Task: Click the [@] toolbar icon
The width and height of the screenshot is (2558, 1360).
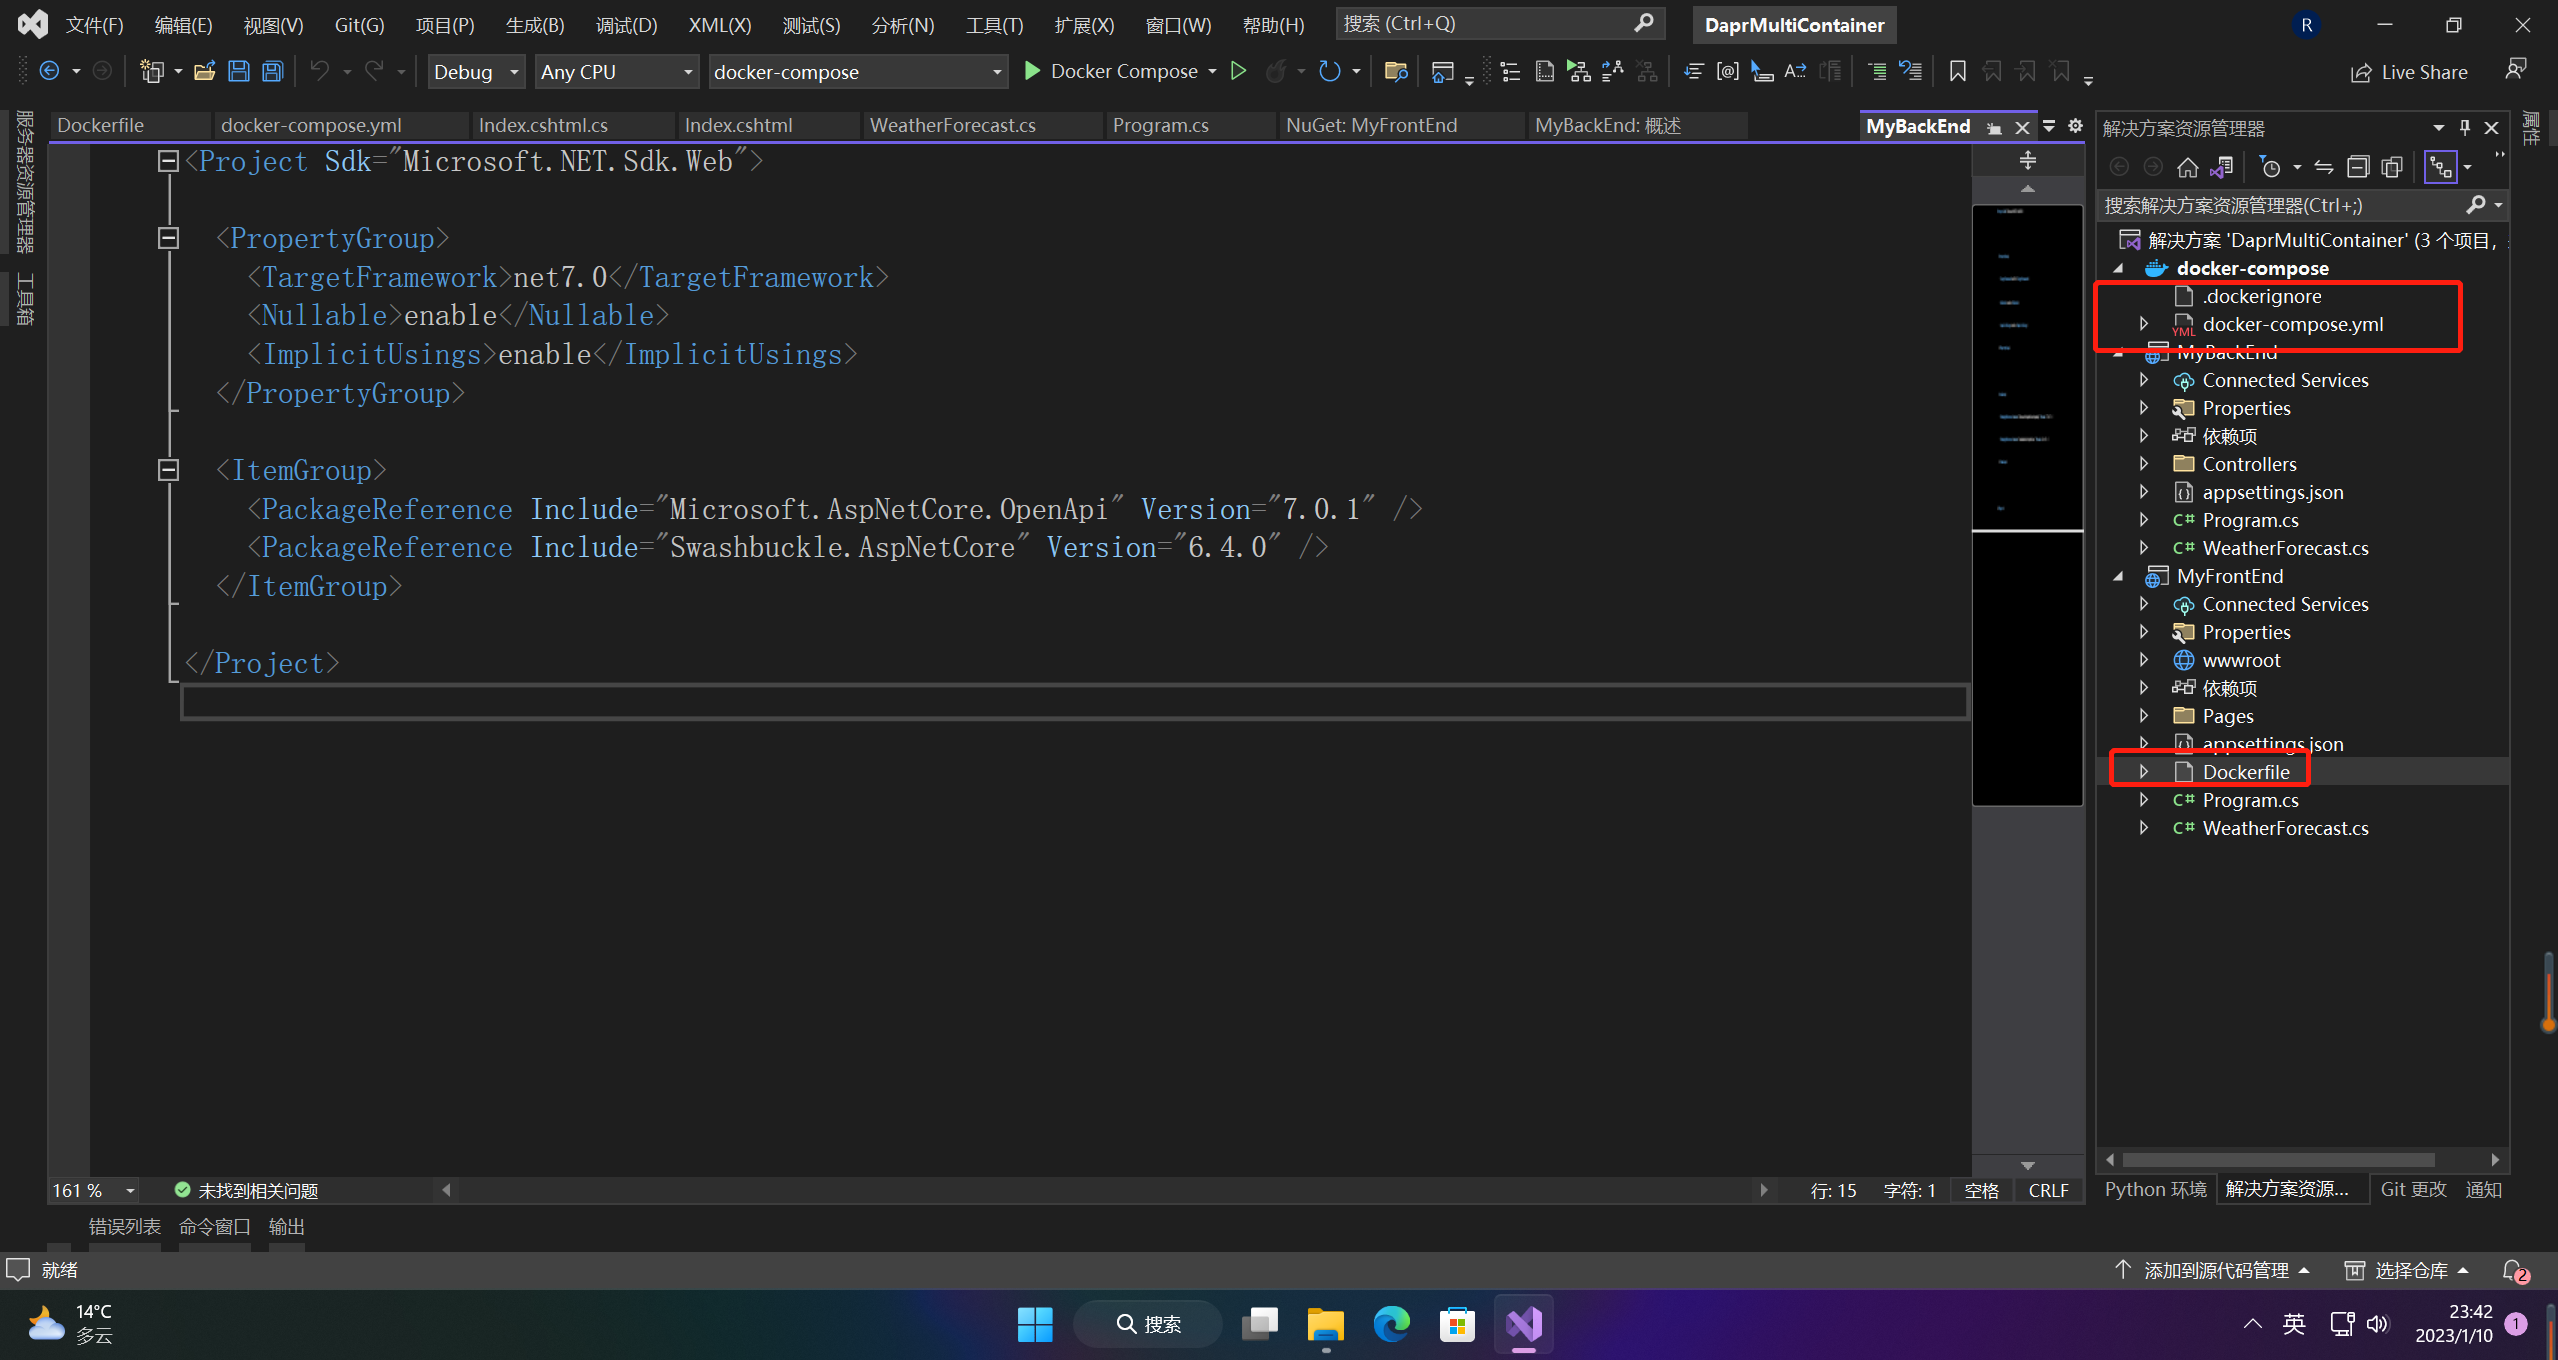Action: pos(1727,71)
